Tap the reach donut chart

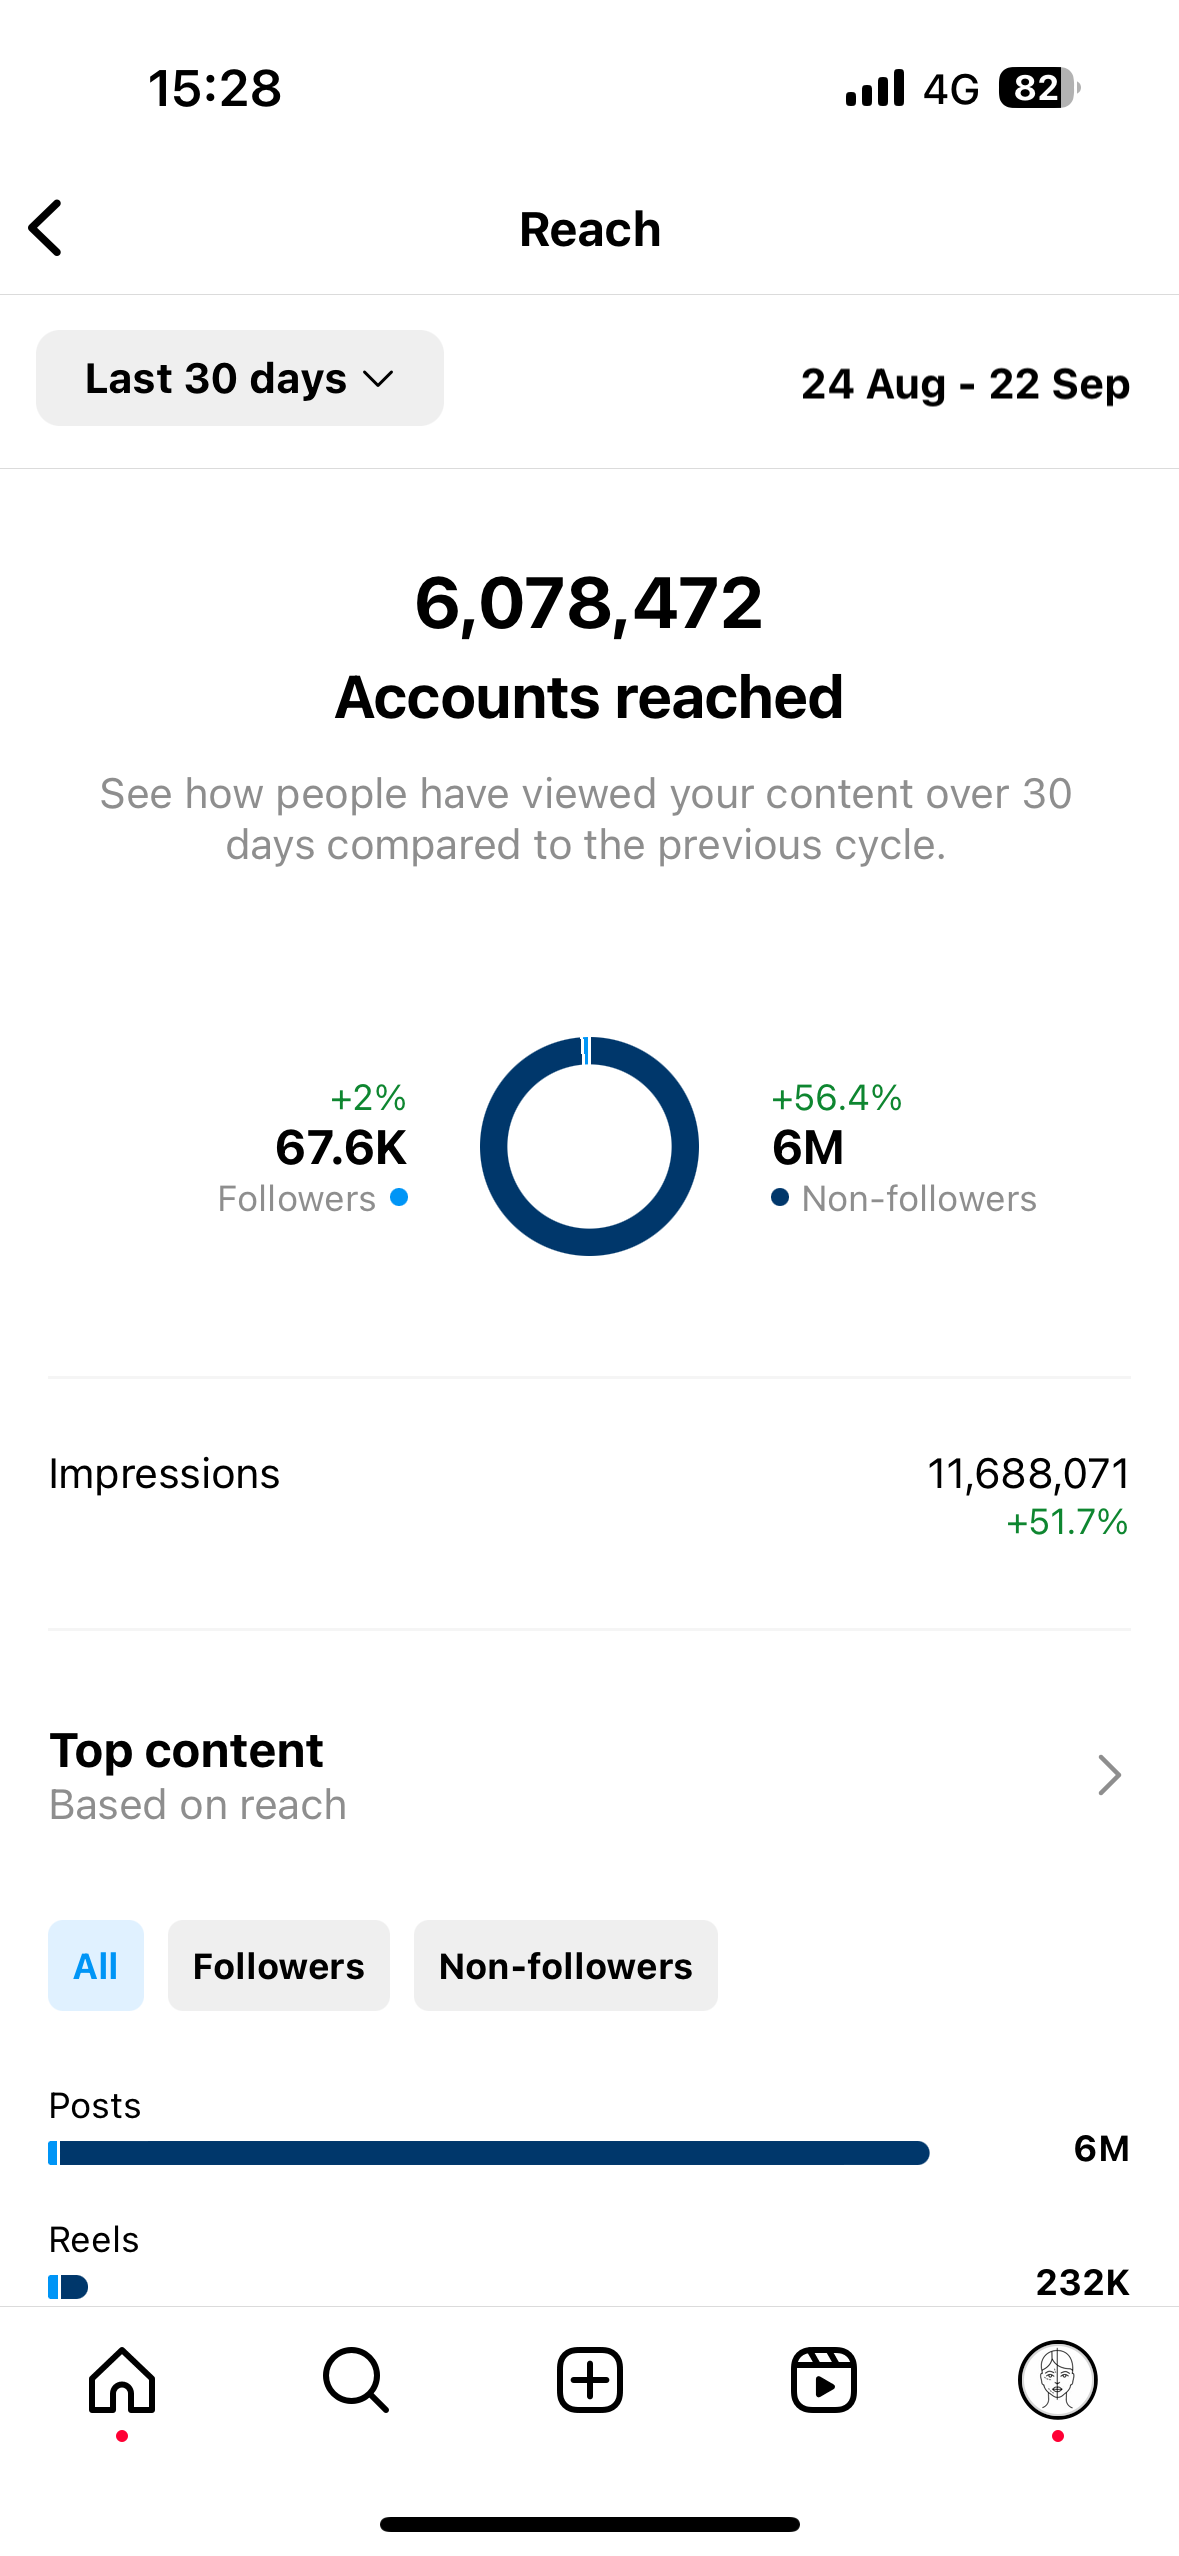pos(589,1146)
